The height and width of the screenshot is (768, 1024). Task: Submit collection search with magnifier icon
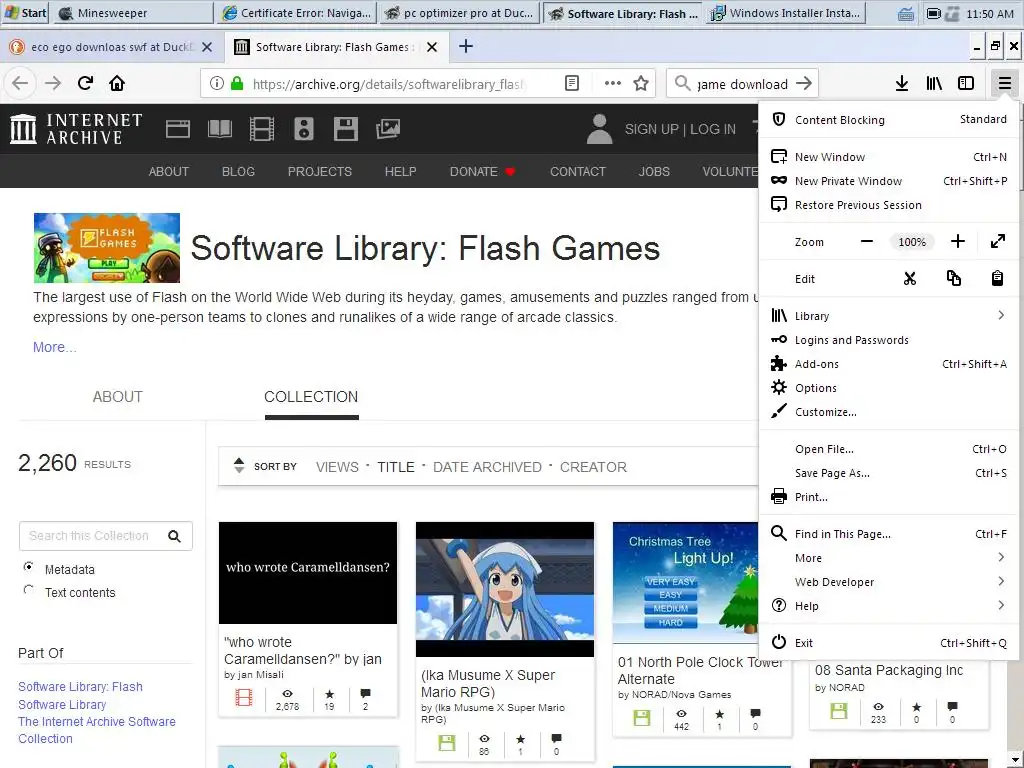point(174,536)
